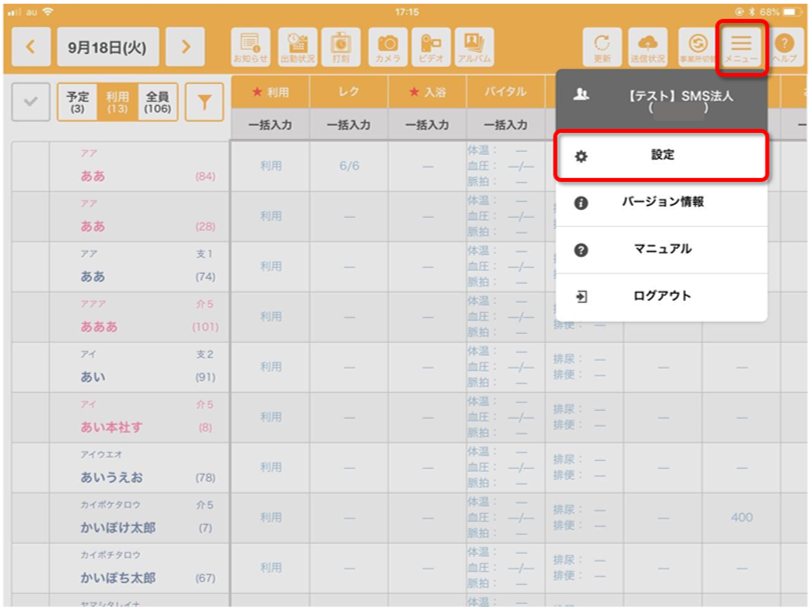Select user あああ (101)
Image resolution: width=809 pixels, height=609 pixels.
click(139, 317)
